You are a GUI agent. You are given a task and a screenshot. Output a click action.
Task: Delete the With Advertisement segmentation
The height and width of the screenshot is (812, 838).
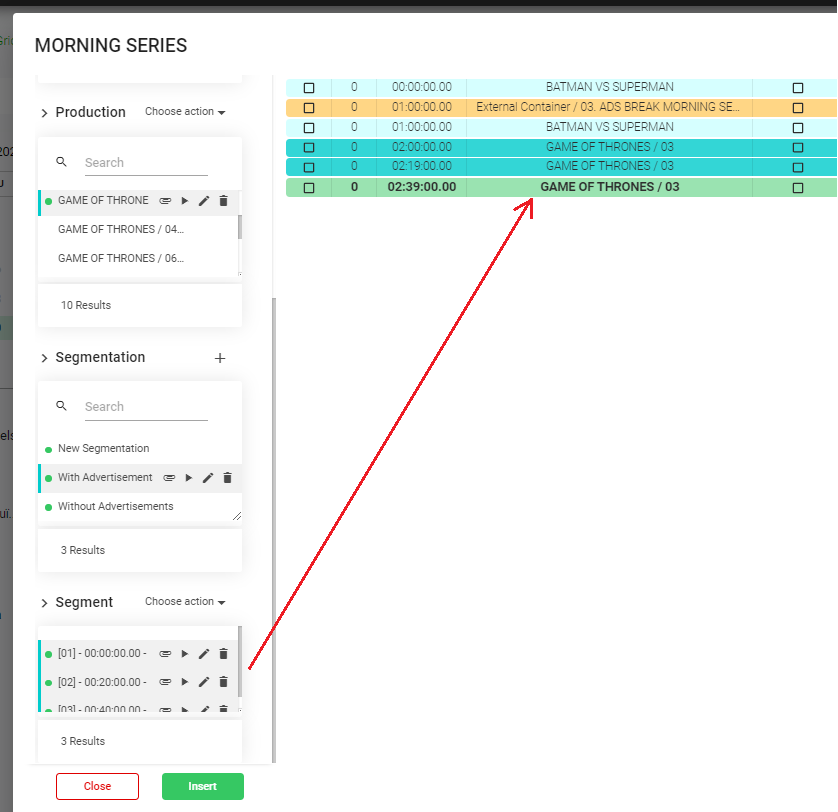click(227, 478)
